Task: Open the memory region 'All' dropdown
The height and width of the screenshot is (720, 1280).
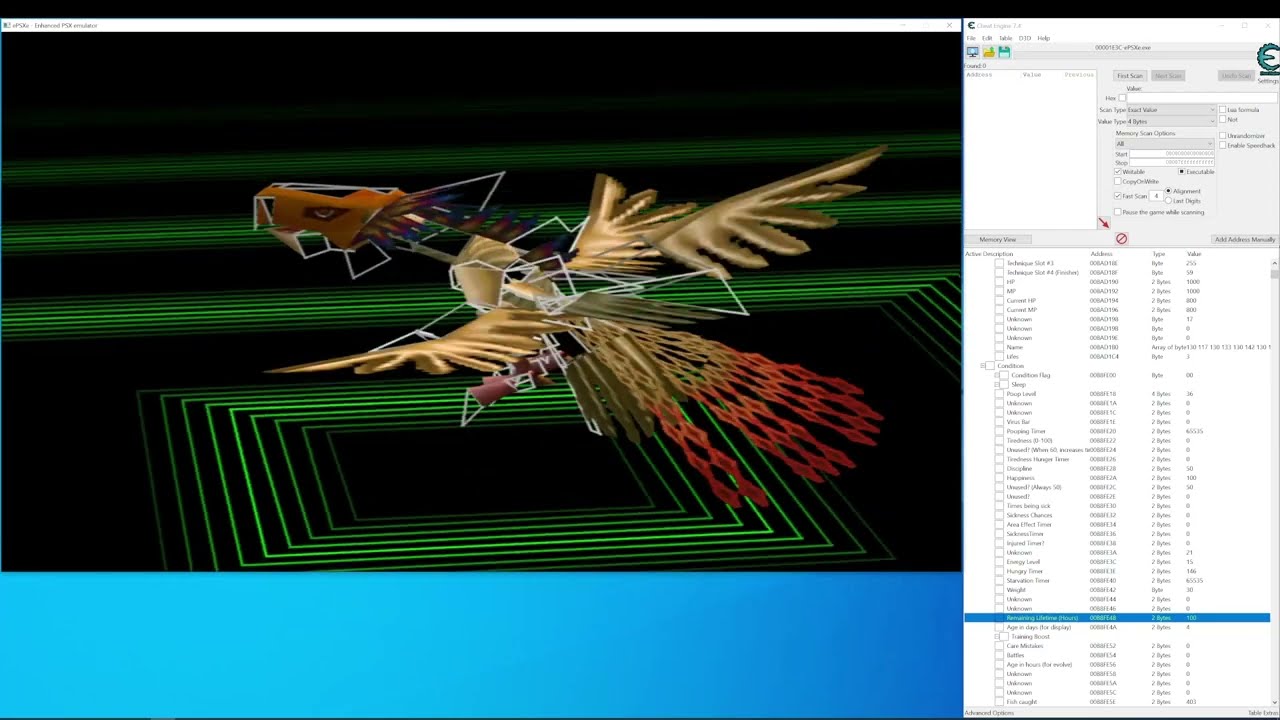Action: pos(1165,144)
